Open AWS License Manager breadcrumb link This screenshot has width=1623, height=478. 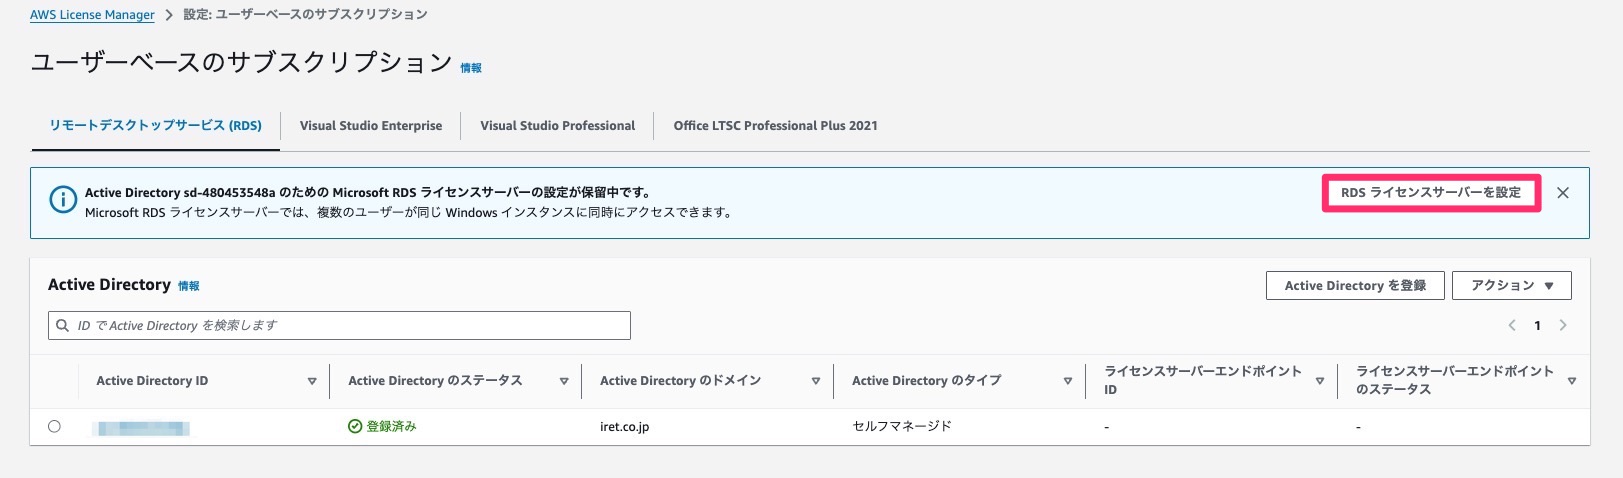pyautogui.click(x=92, y=15)
